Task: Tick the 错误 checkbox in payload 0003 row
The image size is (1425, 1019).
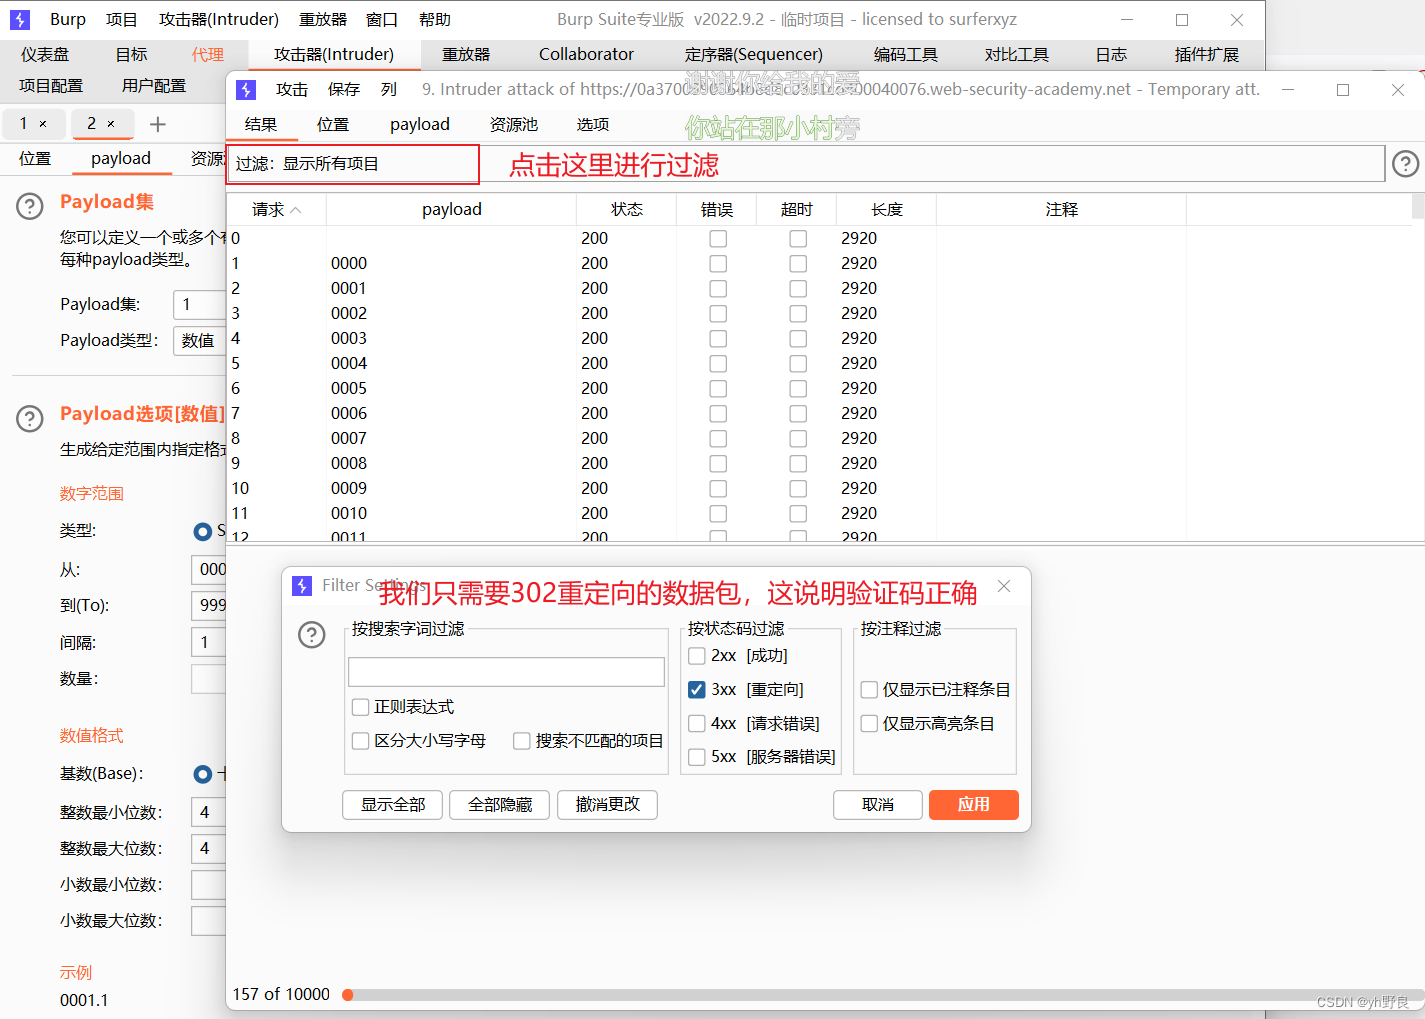Action: pos(718,339)
